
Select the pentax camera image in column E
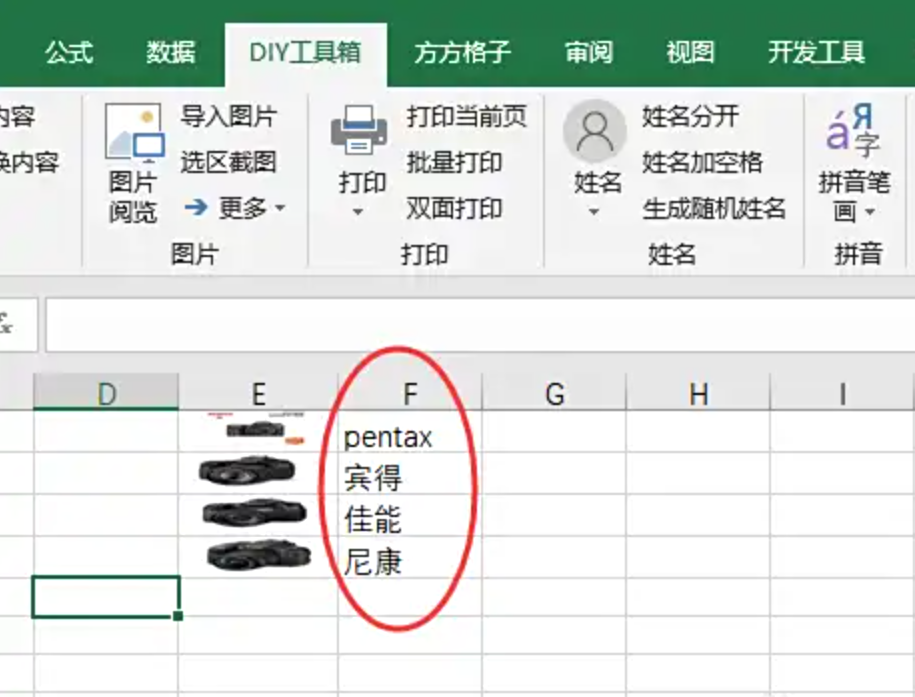257,429
